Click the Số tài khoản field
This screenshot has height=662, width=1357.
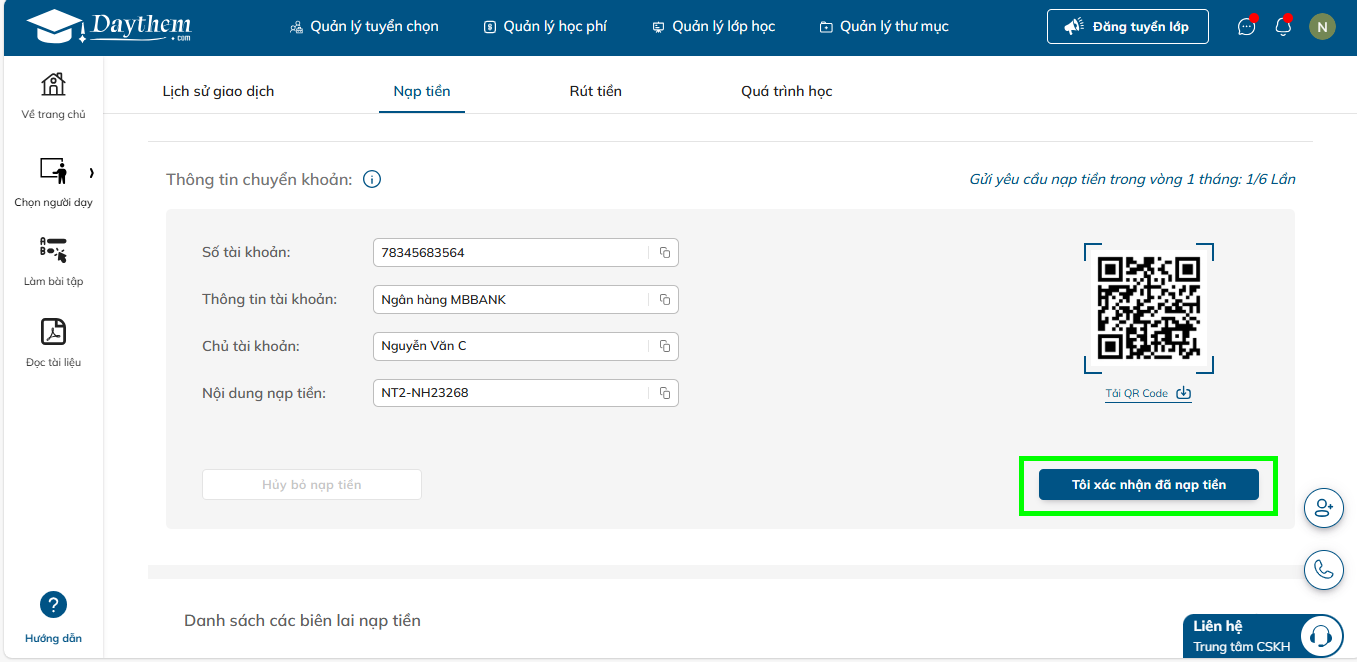tap(526, 253)
